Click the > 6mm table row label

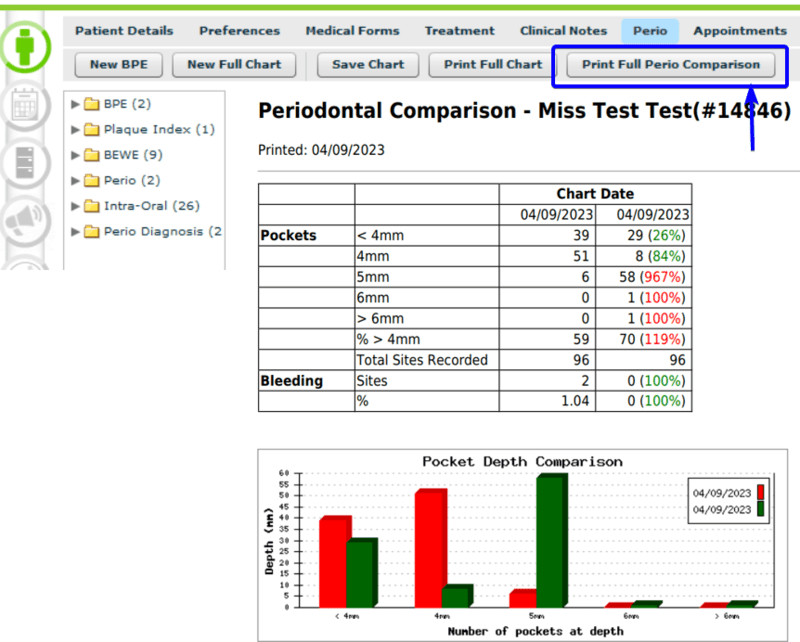380,318
